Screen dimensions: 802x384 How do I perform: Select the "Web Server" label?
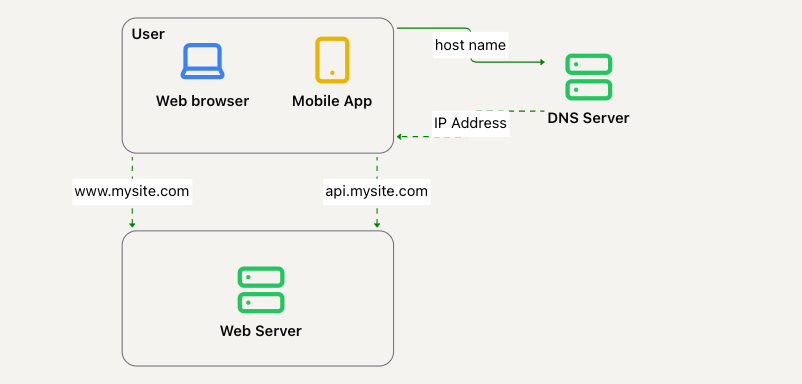(x=261, y=331)
